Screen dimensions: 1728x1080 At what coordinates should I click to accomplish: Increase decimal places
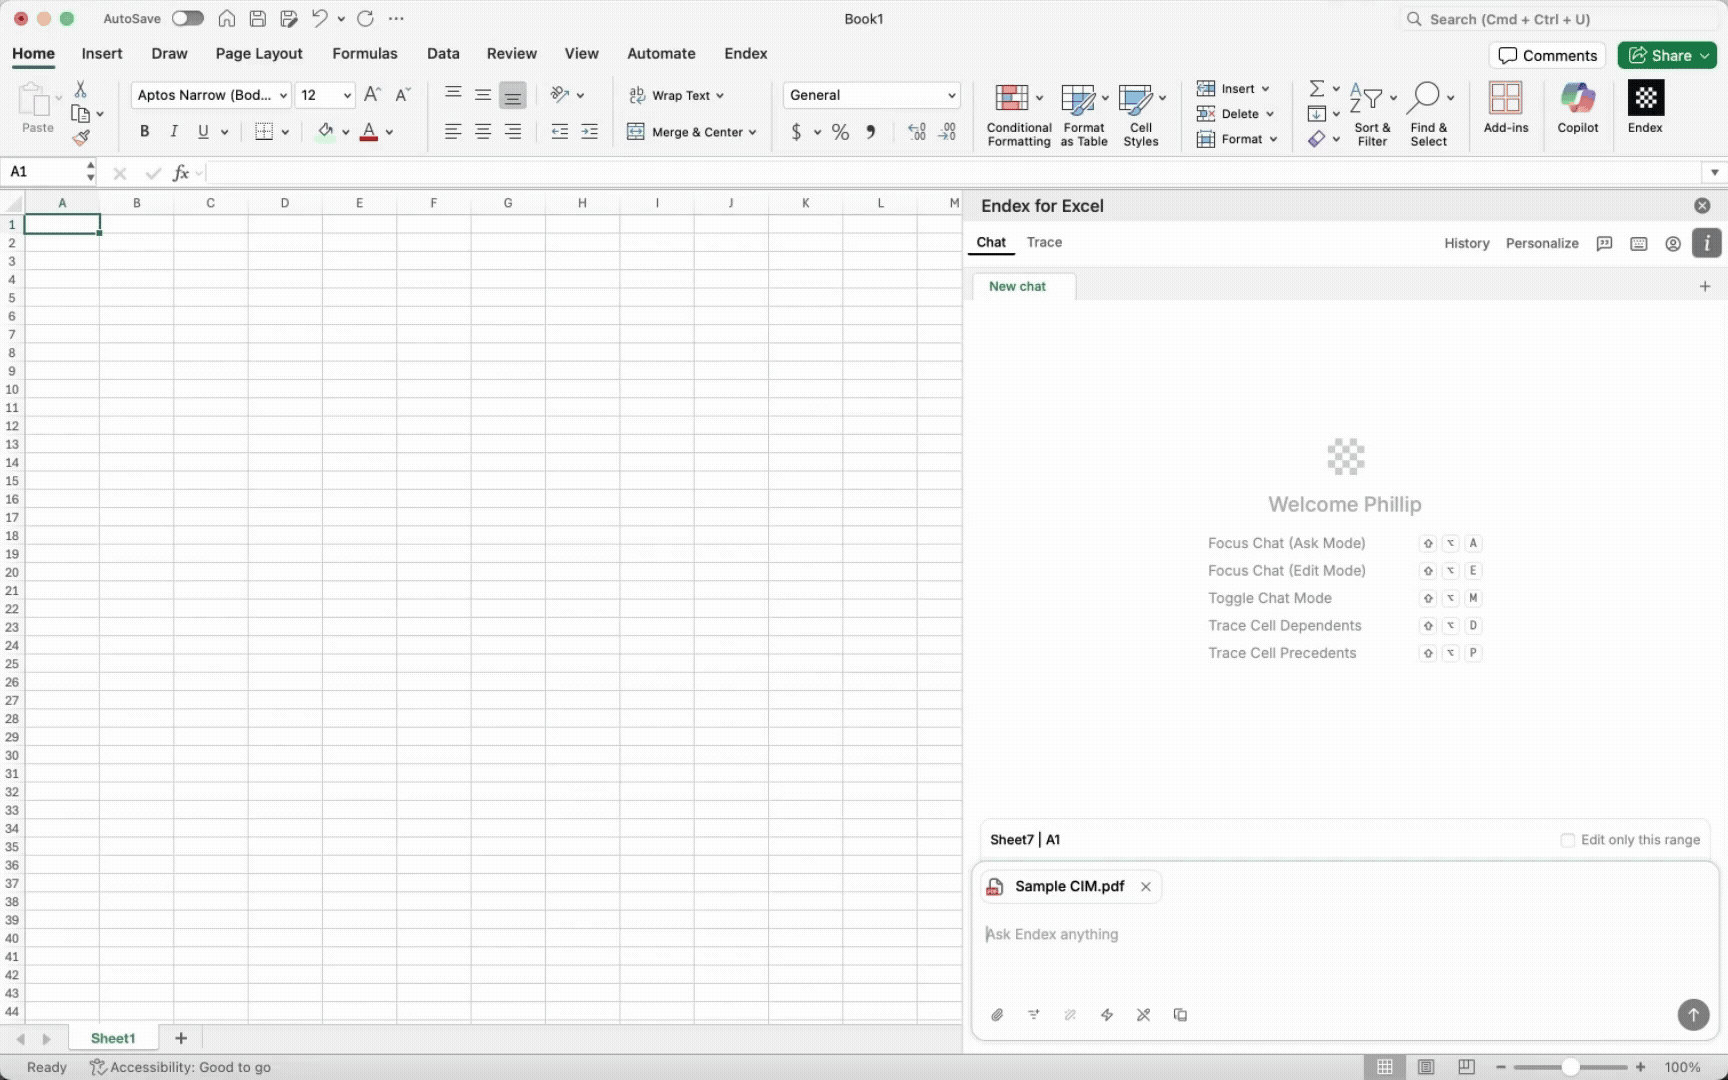tap(916, 132)
